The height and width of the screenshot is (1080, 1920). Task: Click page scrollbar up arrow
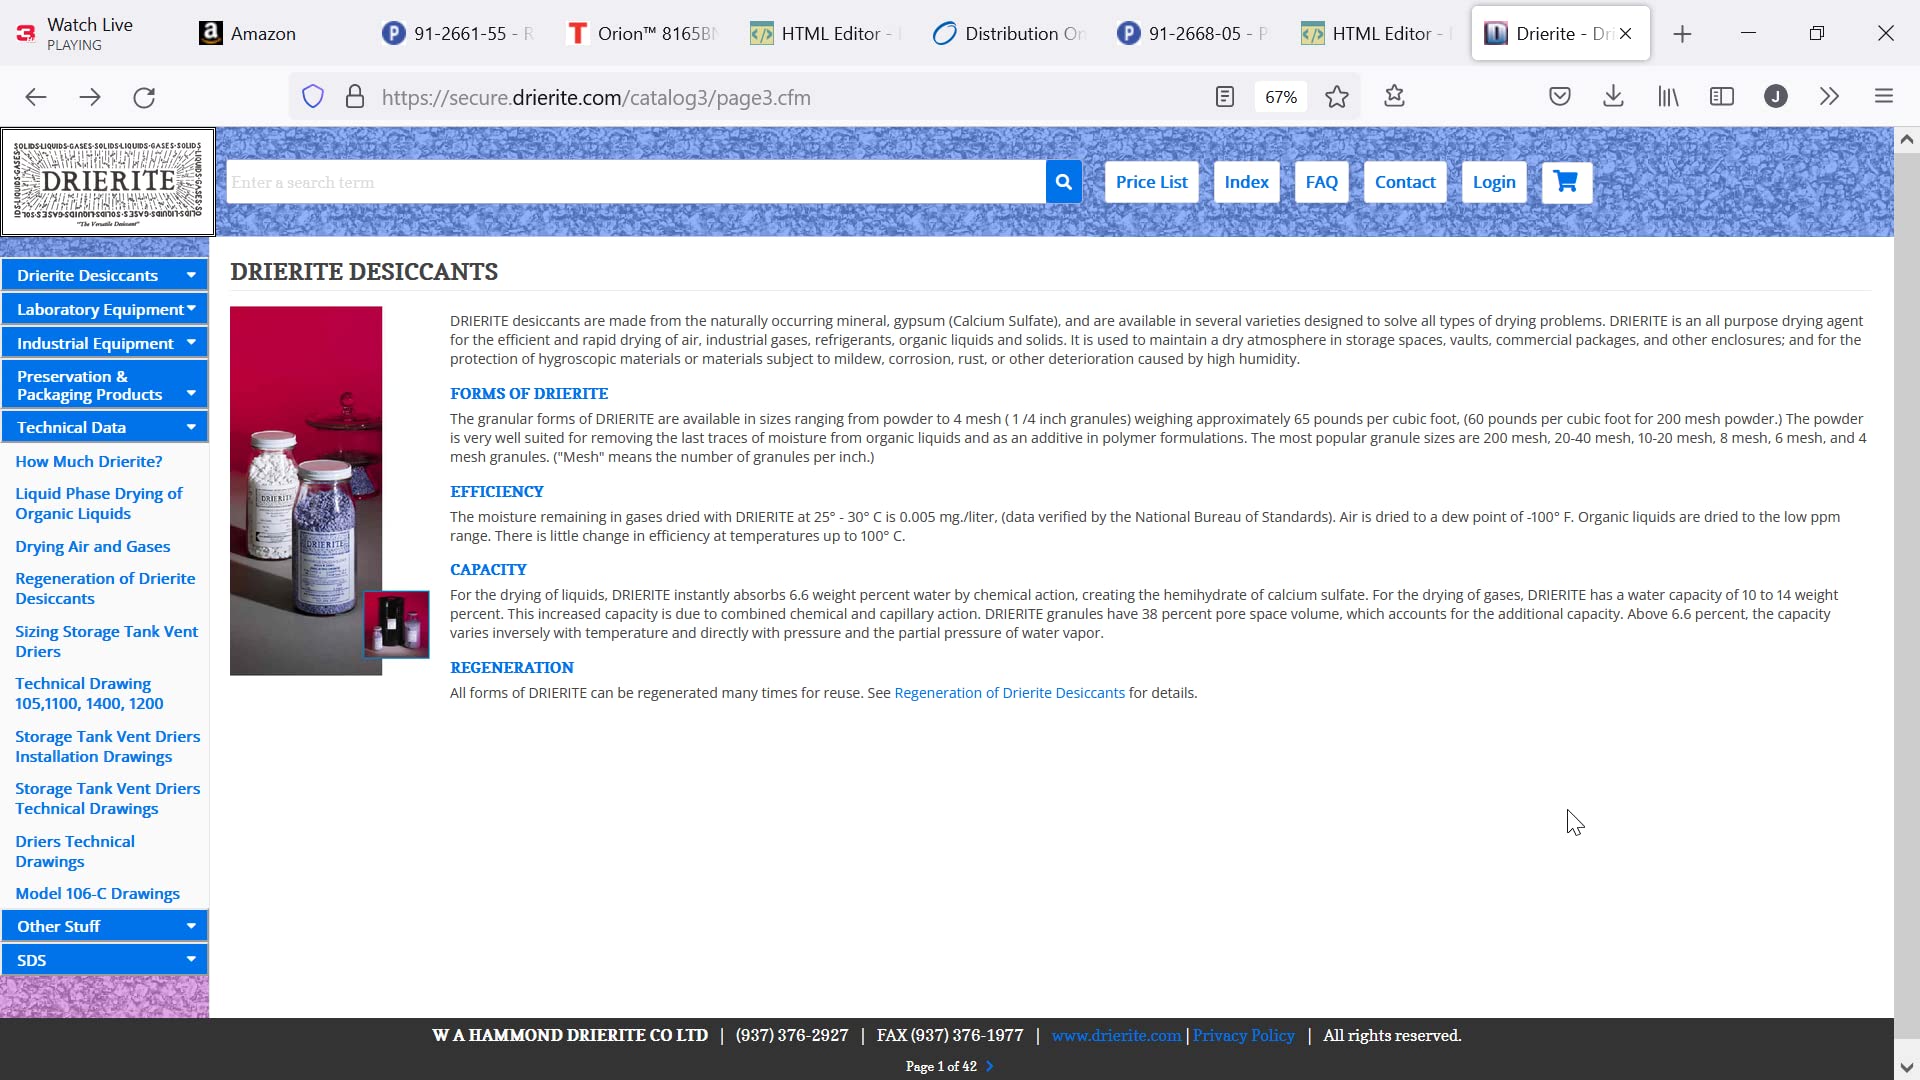tap(1906, 140)
